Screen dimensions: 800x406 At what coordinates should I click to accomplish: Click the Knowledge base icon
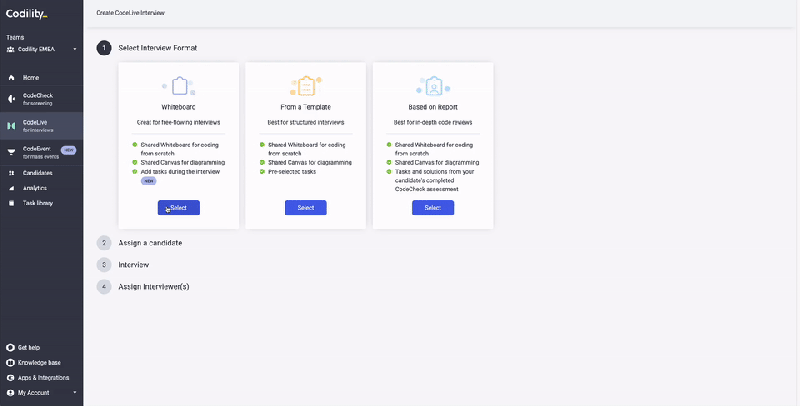(x=10, y=363)
